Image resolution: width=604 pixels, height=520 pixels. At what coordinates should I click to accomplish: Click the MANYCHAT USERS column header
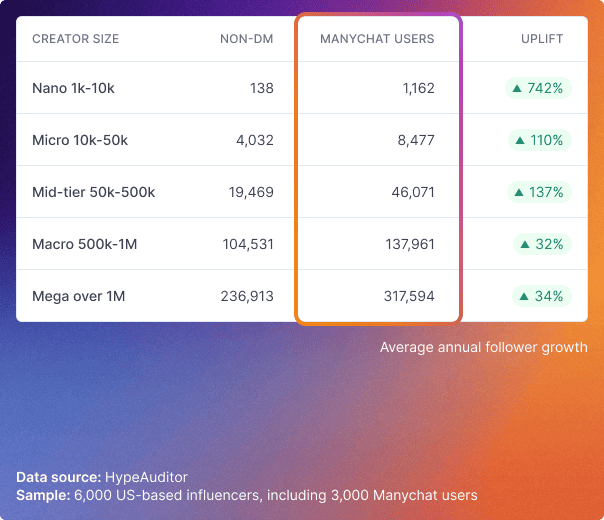377,39
